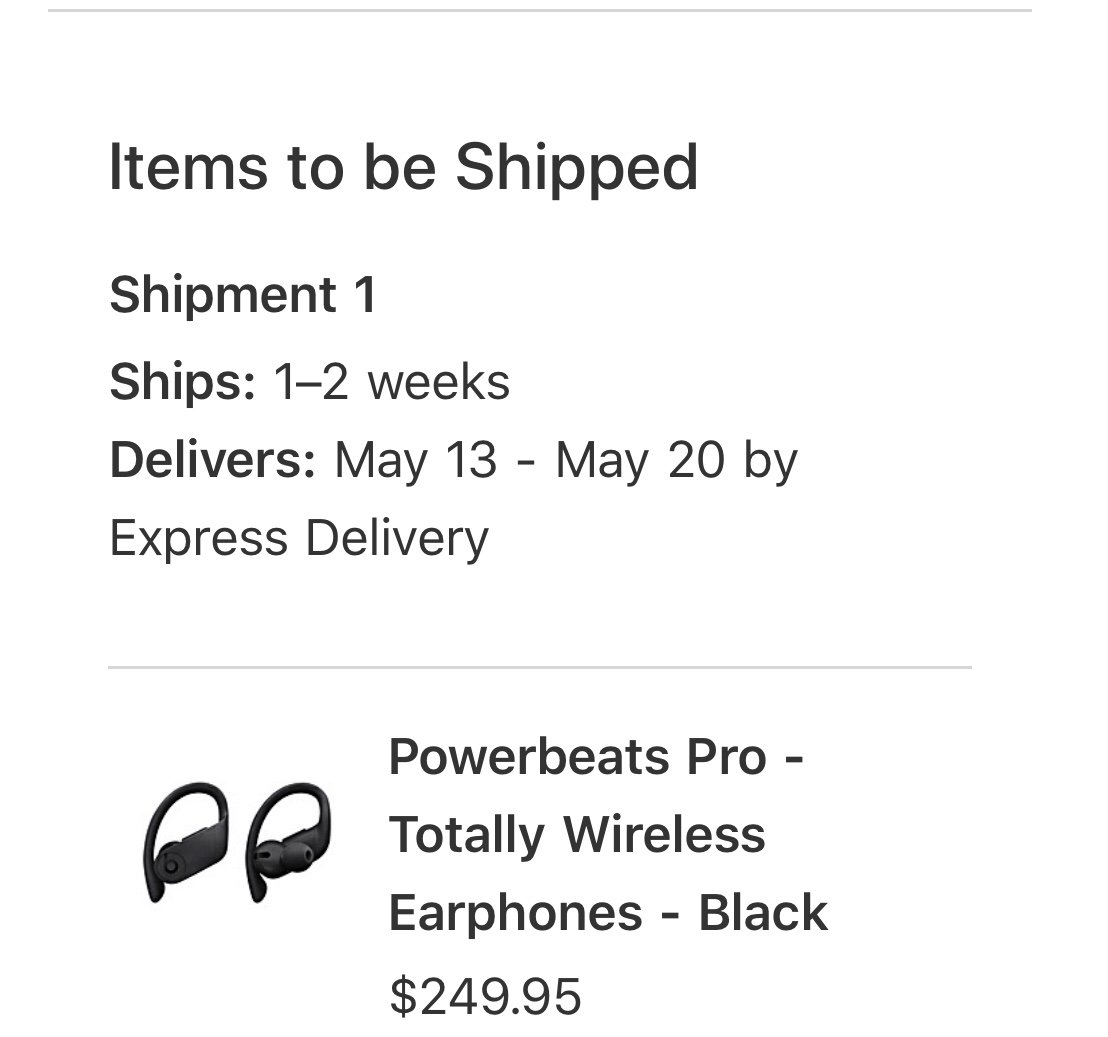
Task: Select the 'May 13' start date
Action: [x=415, y=460]
